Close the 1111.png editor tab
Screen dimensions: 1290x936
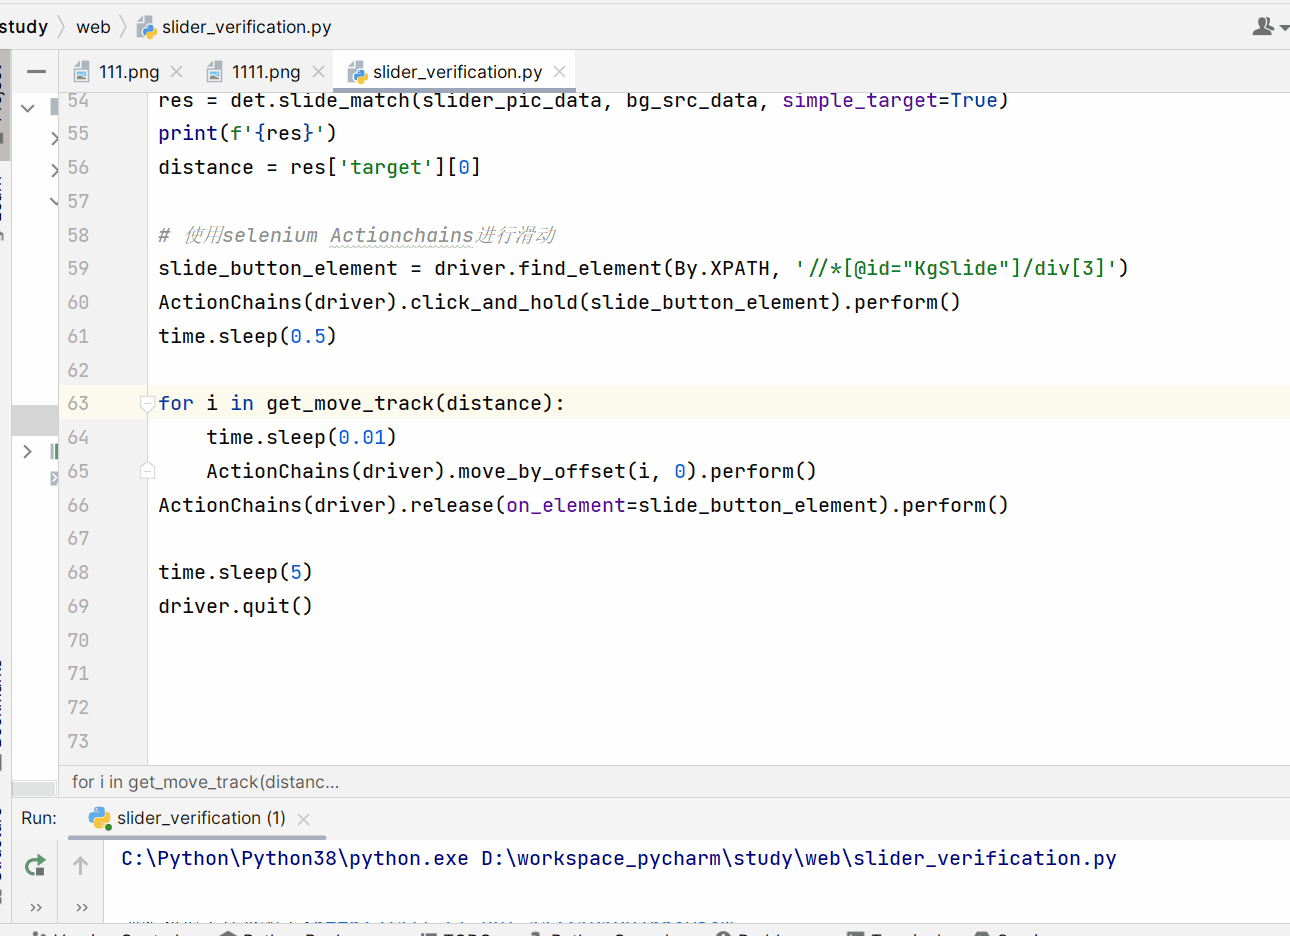[318, 72]
